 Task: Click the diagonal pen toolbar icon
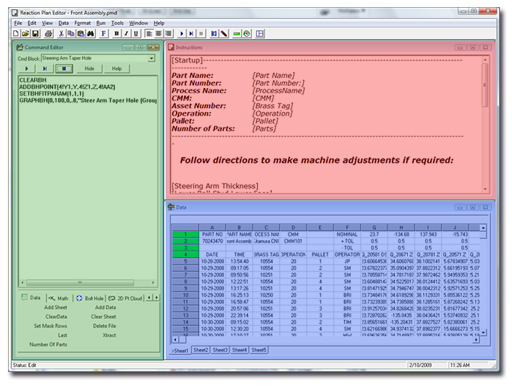(224, 34)
